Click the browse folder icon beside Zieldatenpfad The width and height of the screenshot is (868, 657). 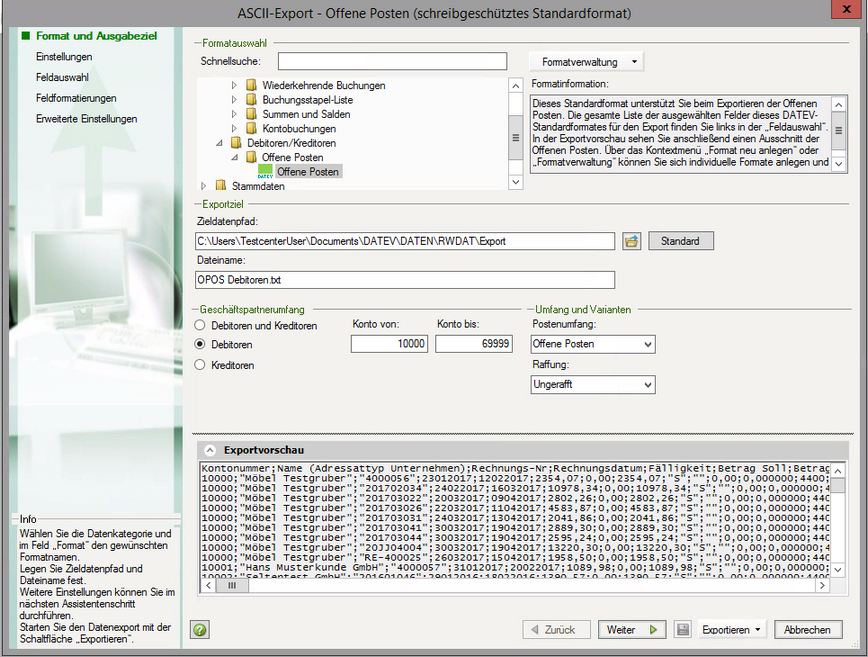pos(632,241)
